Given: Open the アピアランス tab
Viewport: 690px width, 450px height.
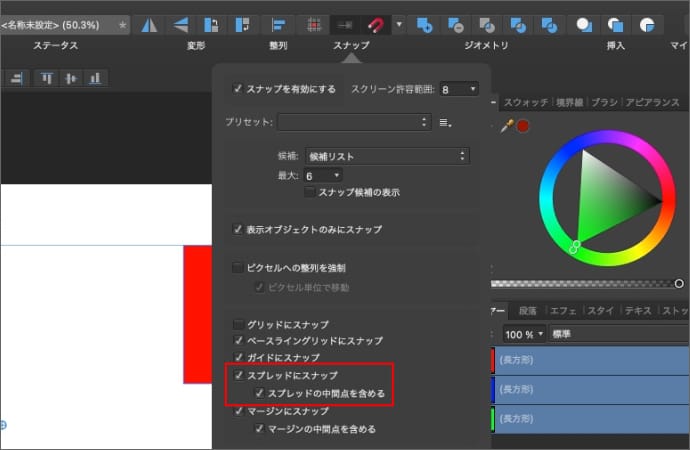Looking at the screenshot, I should click(x=652, y=103).
